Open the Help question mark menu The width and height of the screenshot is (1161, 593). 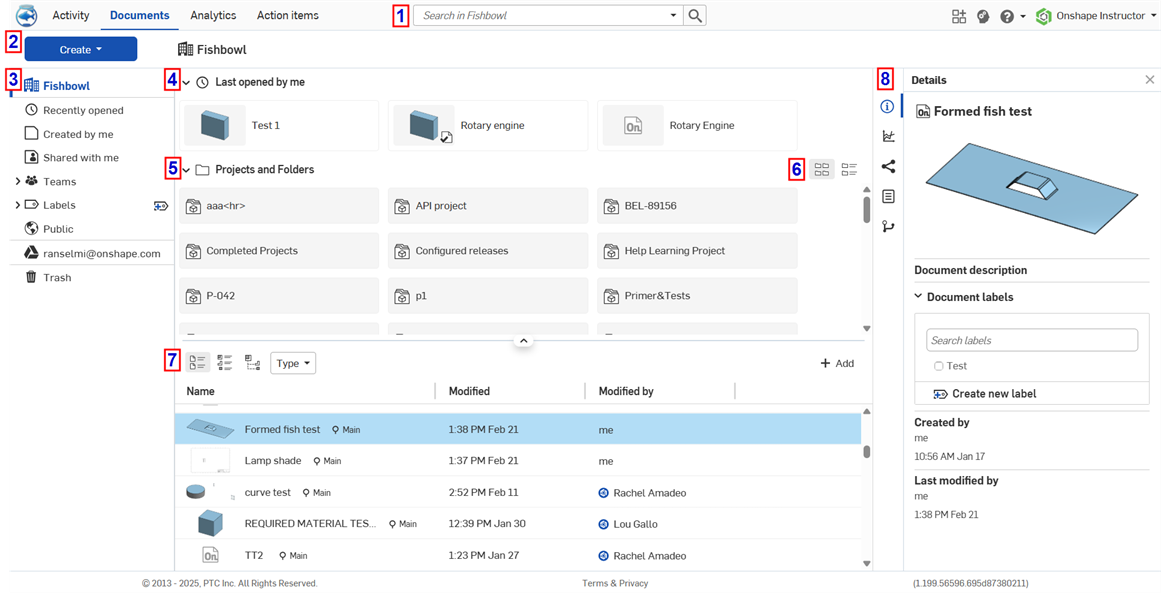tap(1012, 16)
